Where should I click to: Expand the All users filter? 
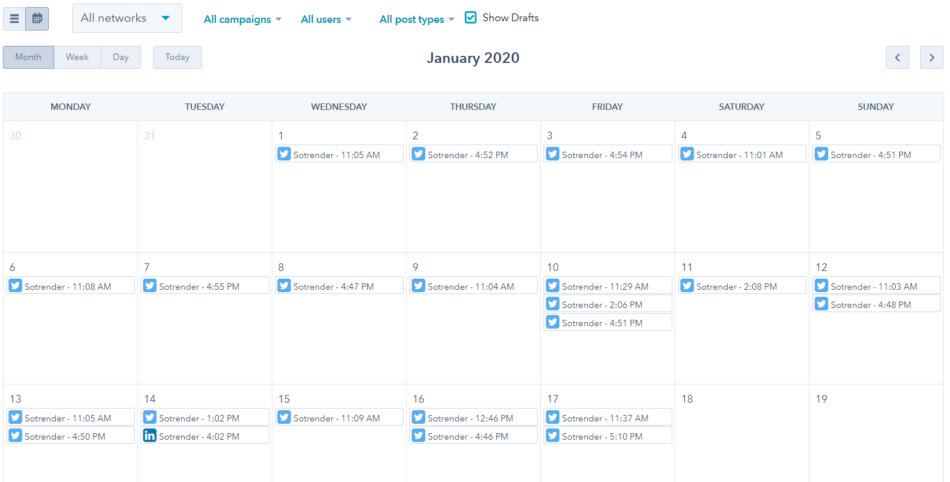tap(326, 19)
